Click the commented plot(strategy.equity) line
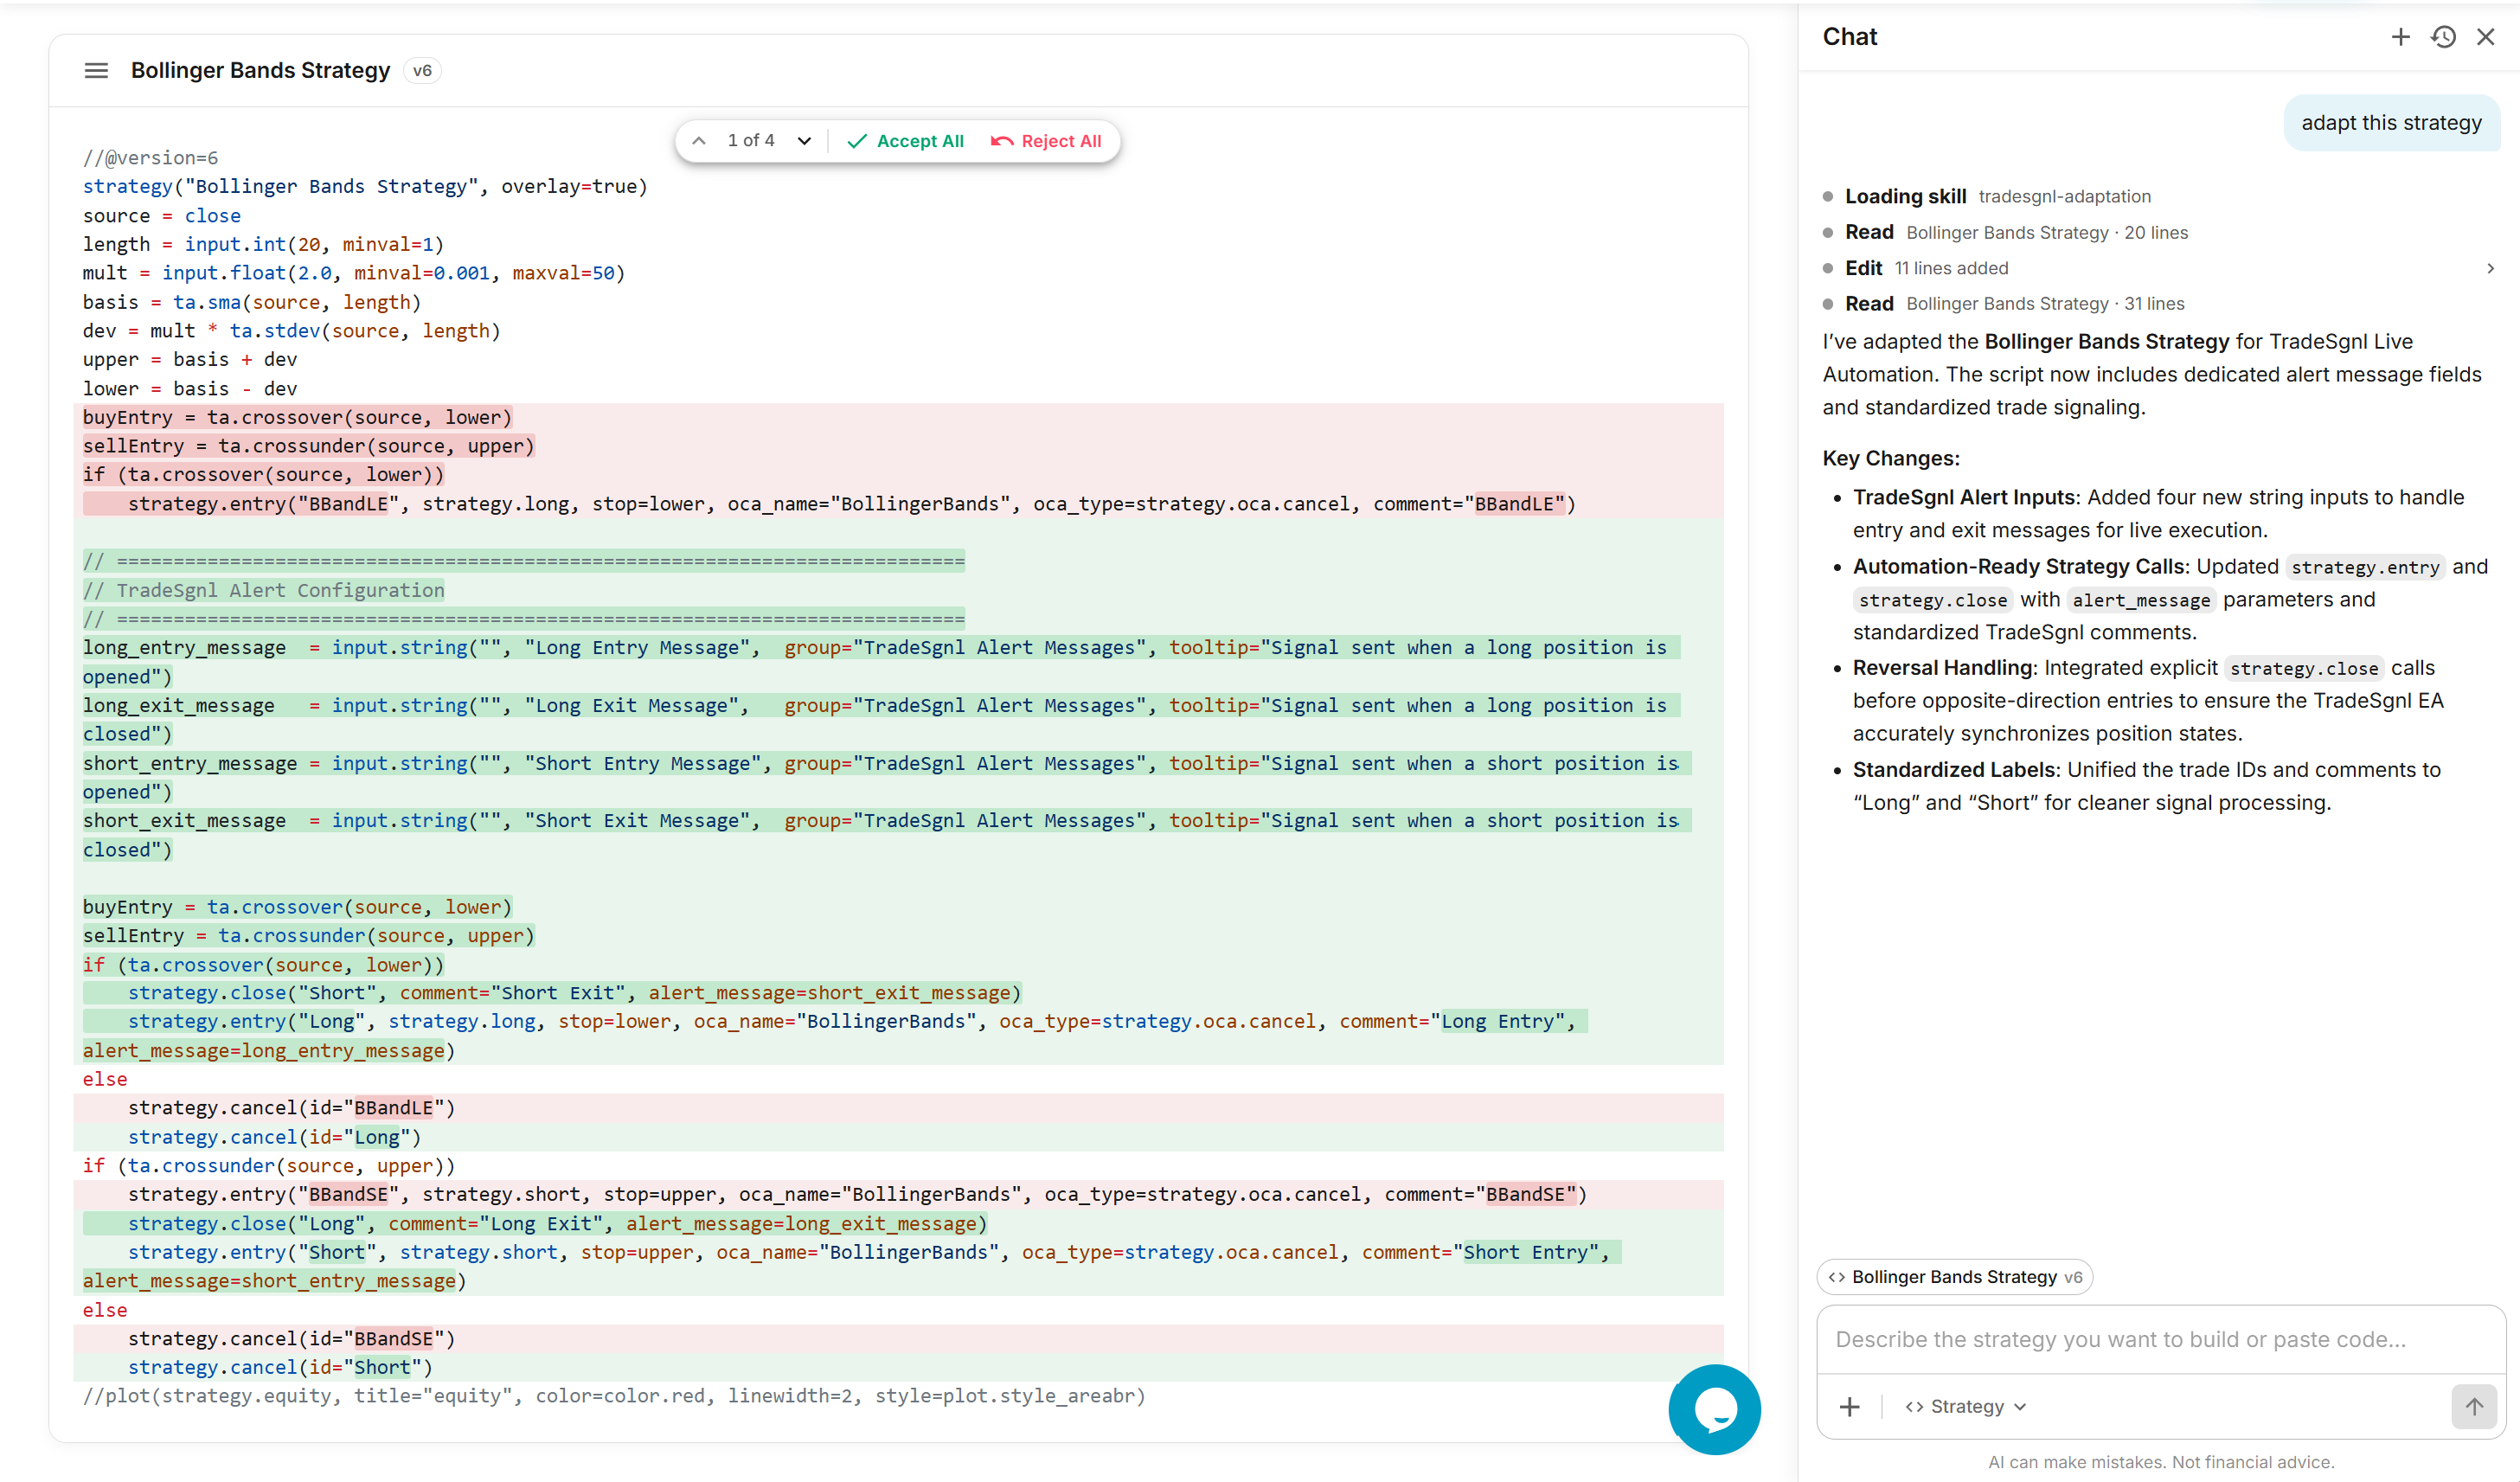The image size is (2520, 1482). 613,1396
